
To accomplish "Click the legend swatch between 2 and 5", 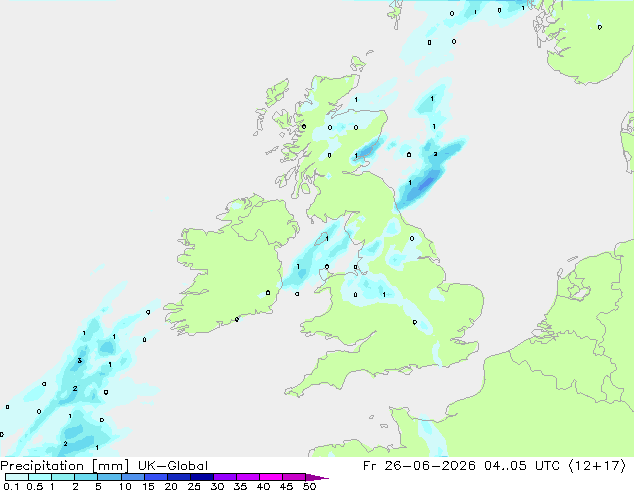I will (86, 477).
